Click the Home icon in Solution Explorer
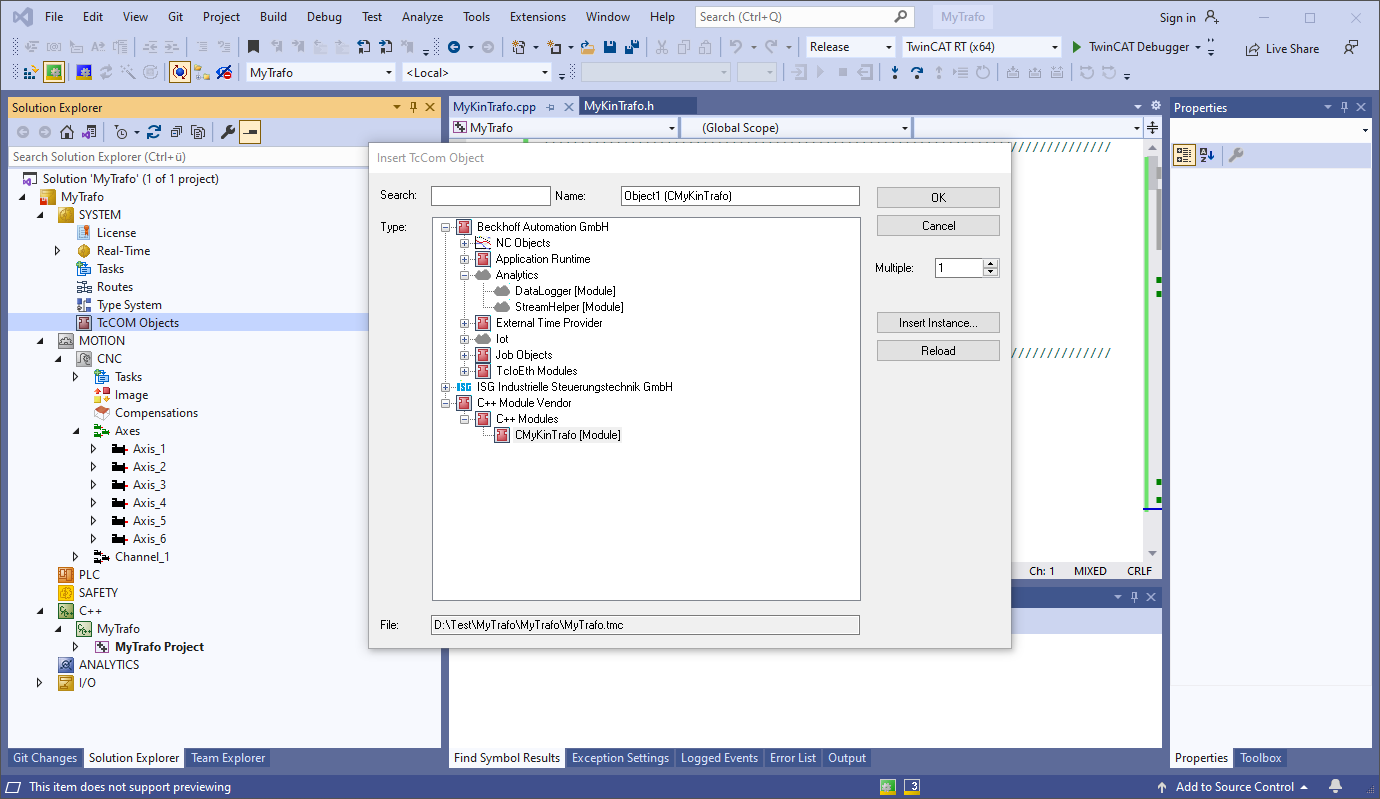This screenshot has height=799, width=1380. pos(67,132)
